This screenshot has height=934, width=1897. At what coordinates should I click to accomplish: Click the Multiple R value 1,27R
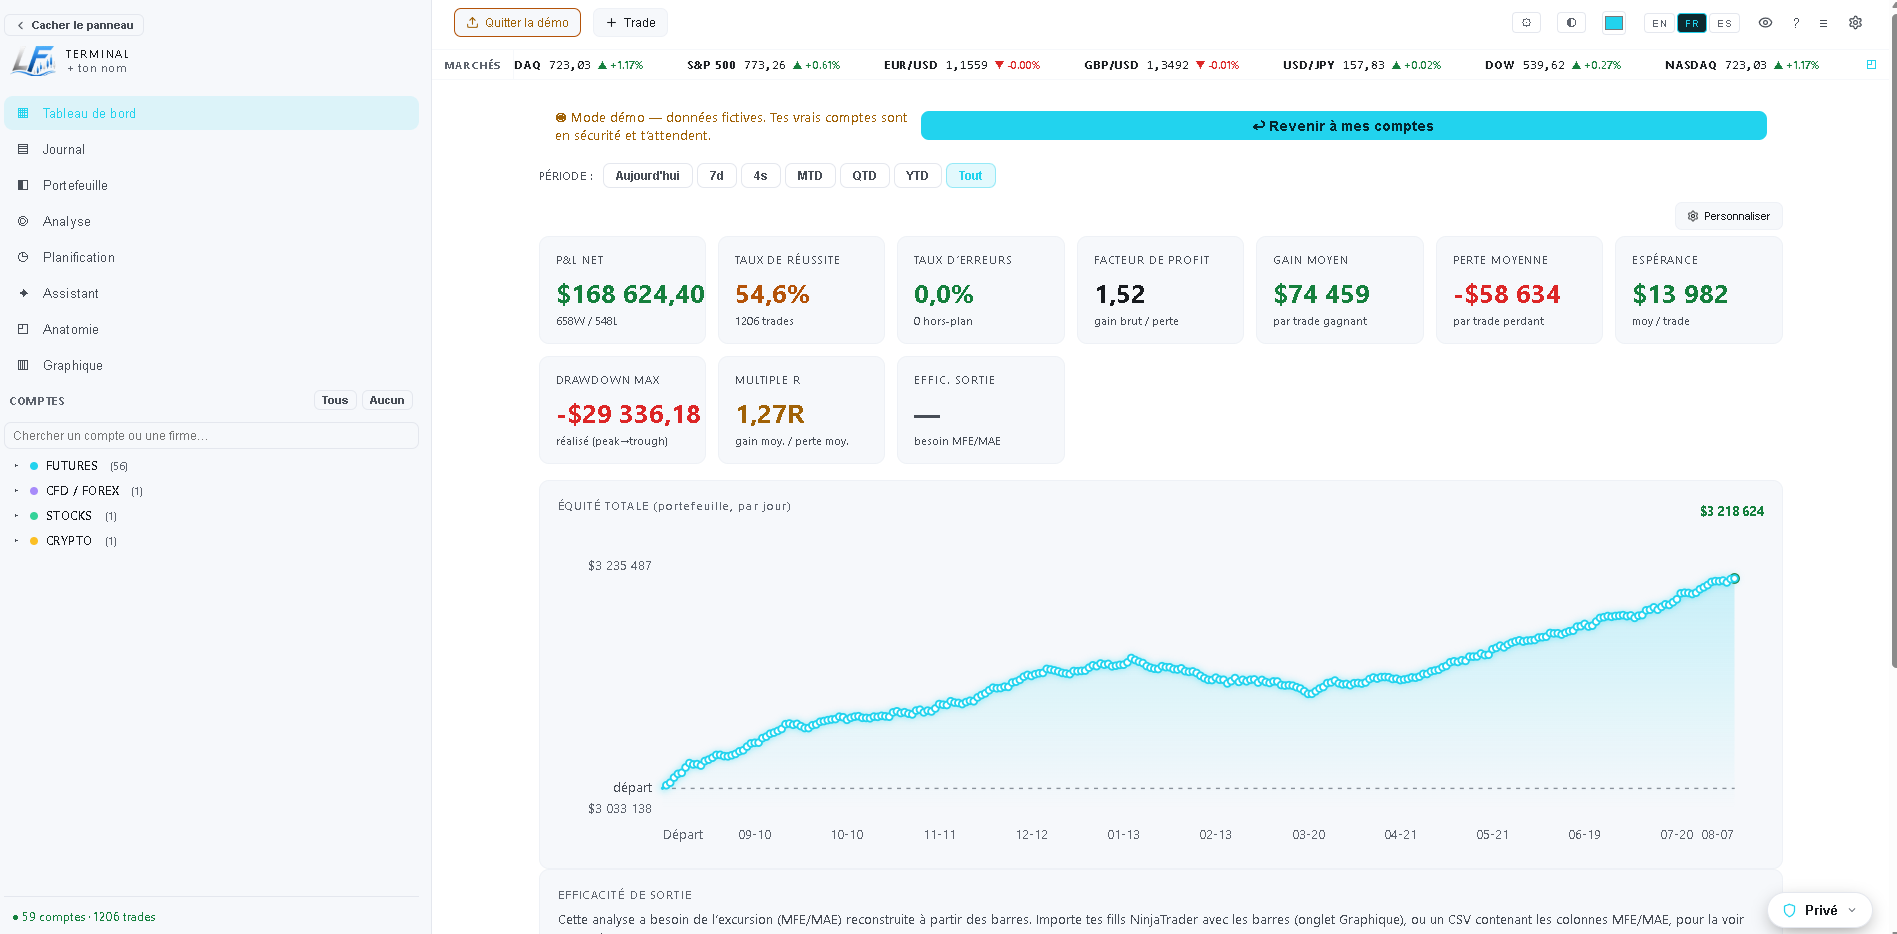click(x=770, y=414)
